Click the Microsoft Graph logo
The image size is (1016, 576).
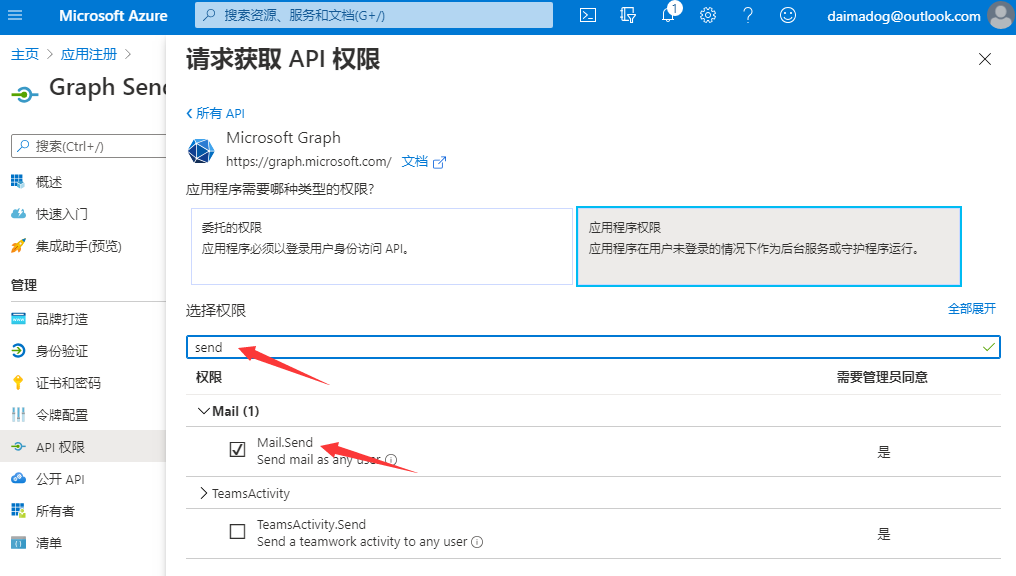point(201,150)
